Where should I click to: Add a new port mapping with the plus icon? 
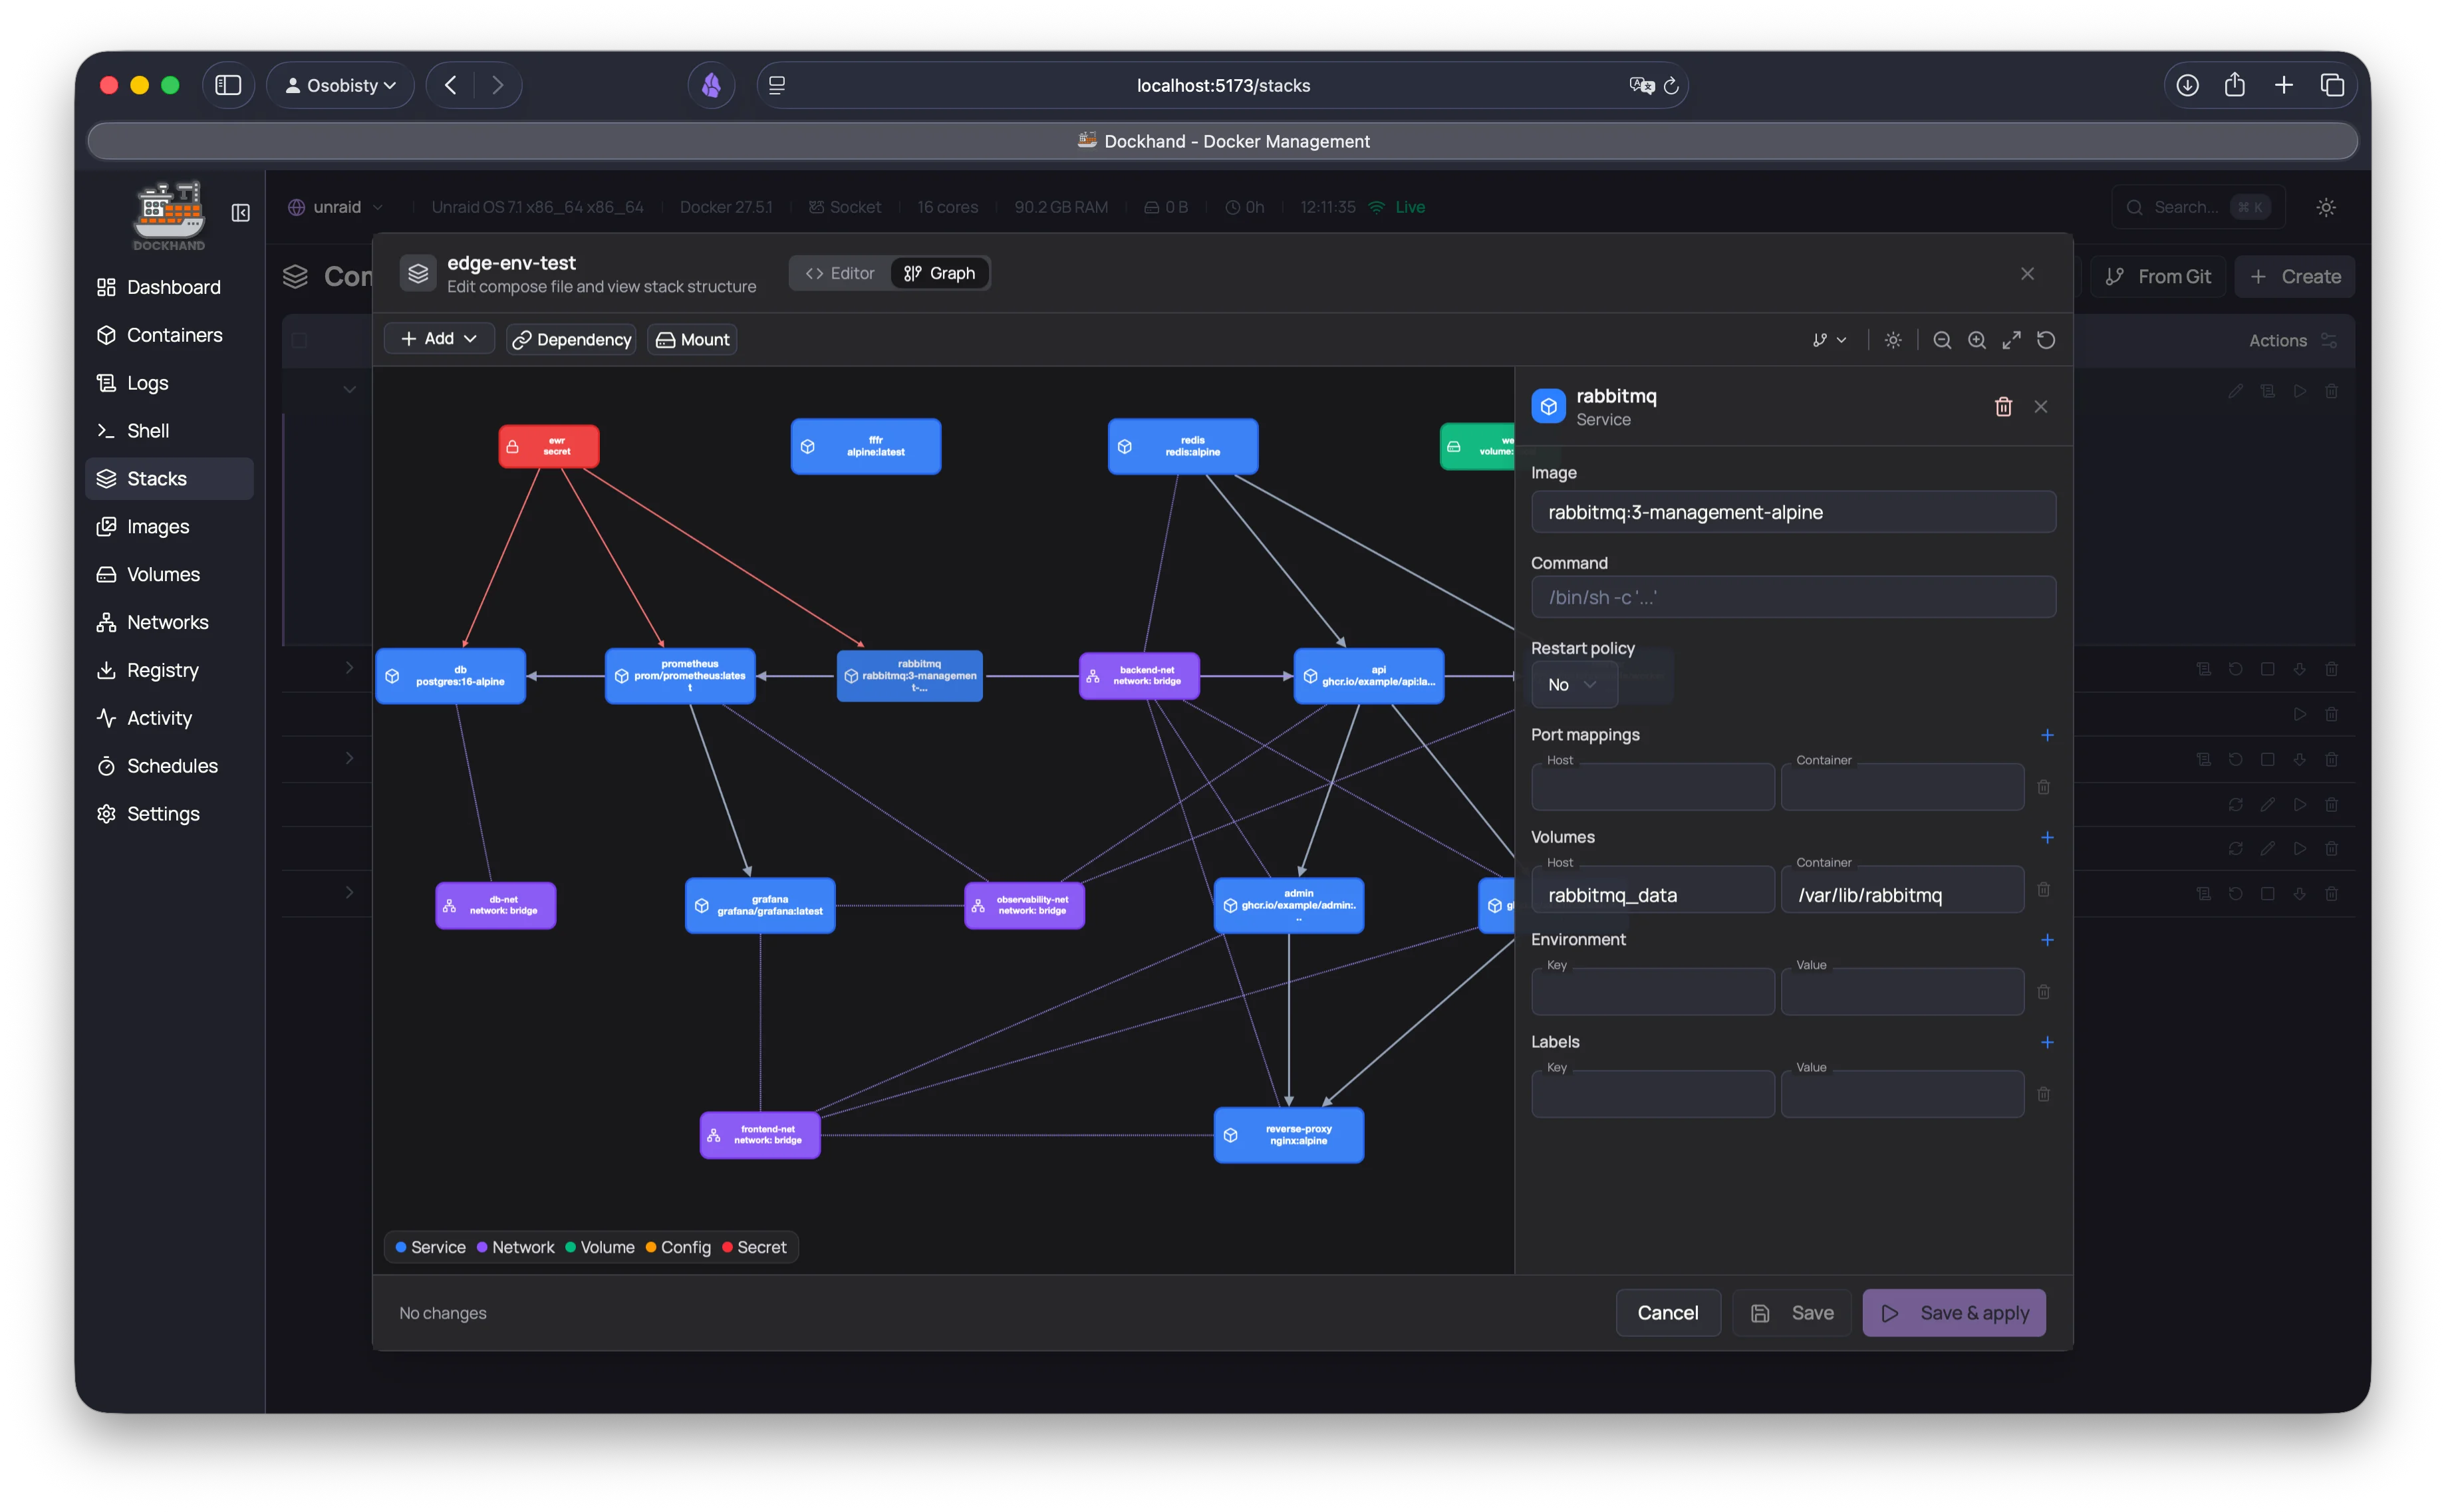[x=2047, y=735]
